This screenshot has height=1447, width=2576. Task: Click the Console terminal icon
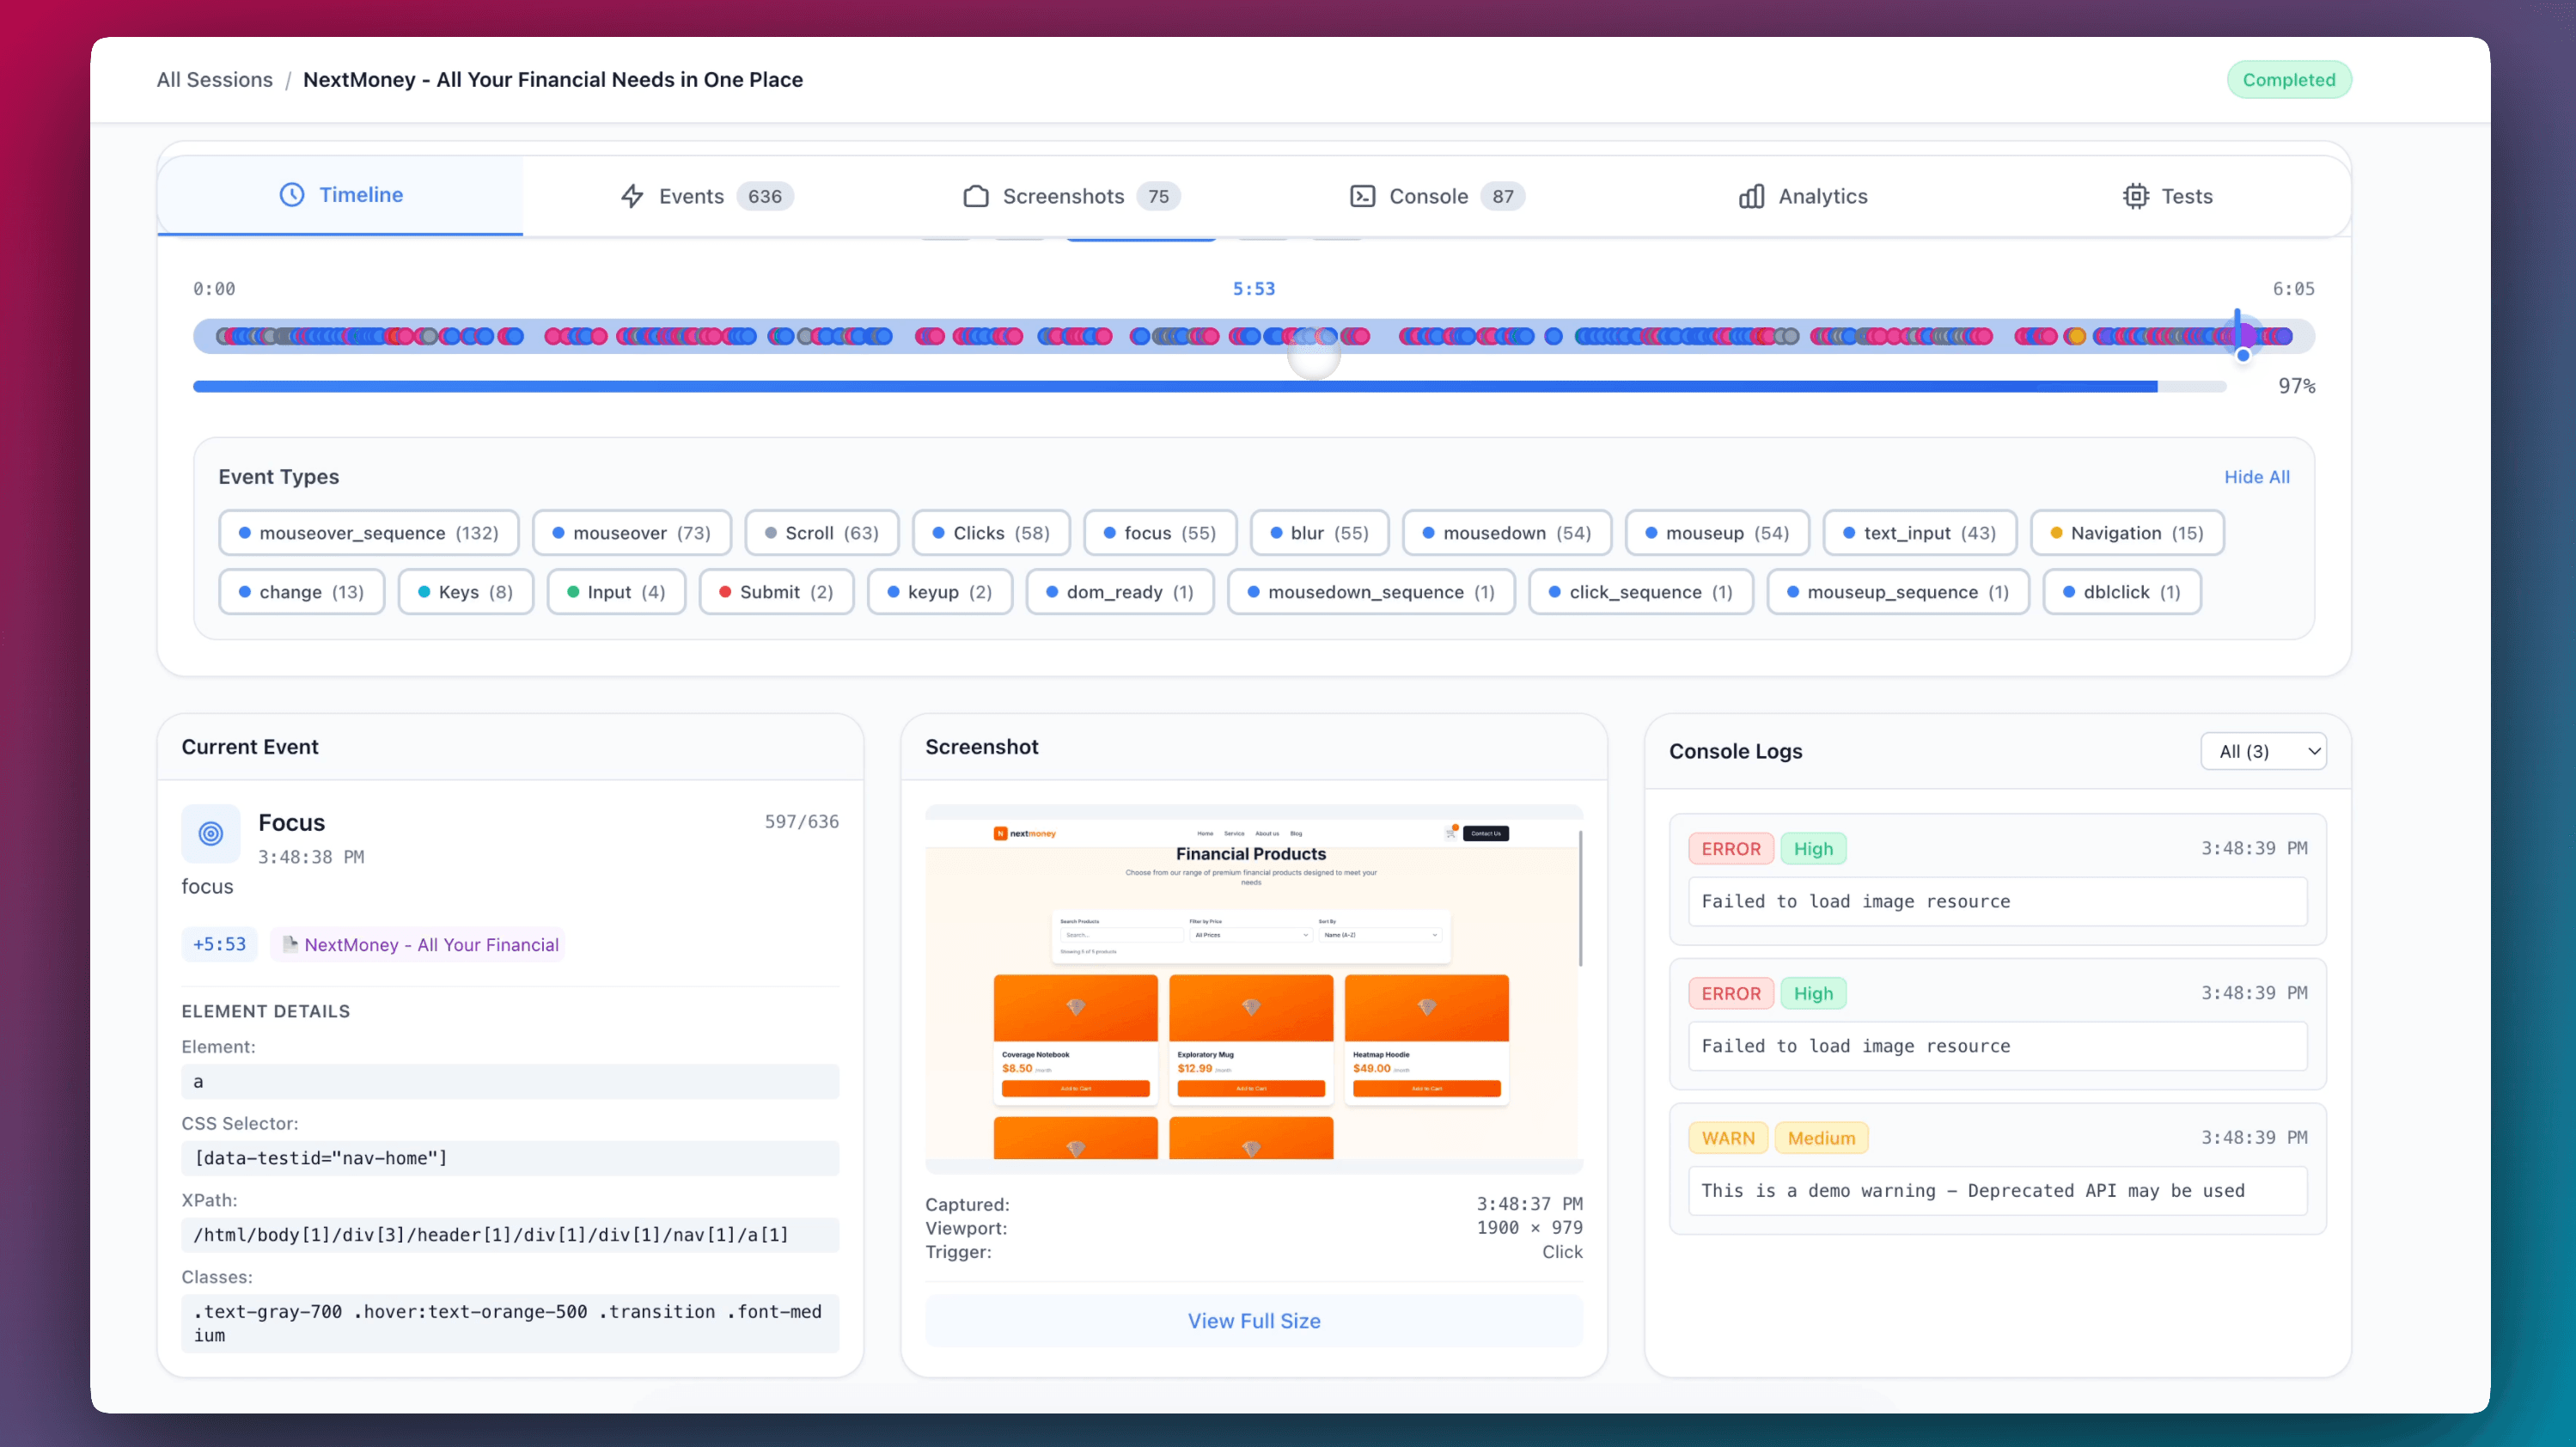(1362, 196)
